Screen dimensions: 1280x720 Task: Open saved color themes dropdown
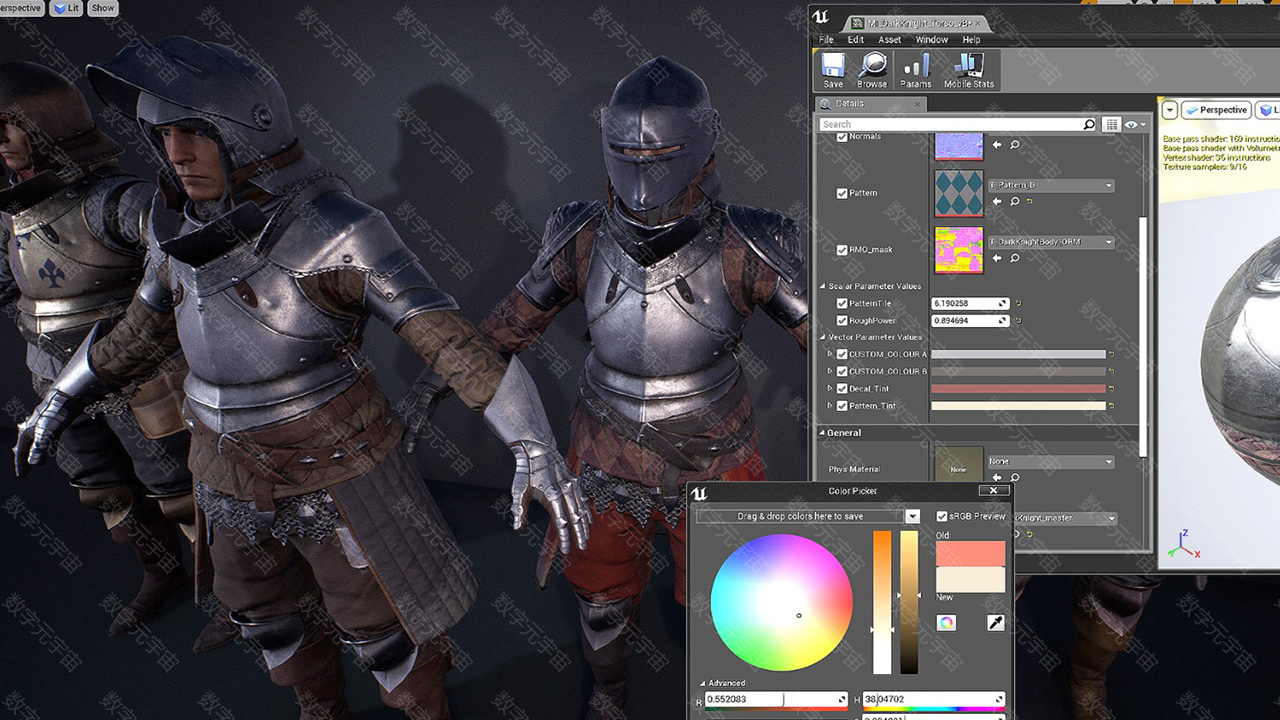(912, 516)
